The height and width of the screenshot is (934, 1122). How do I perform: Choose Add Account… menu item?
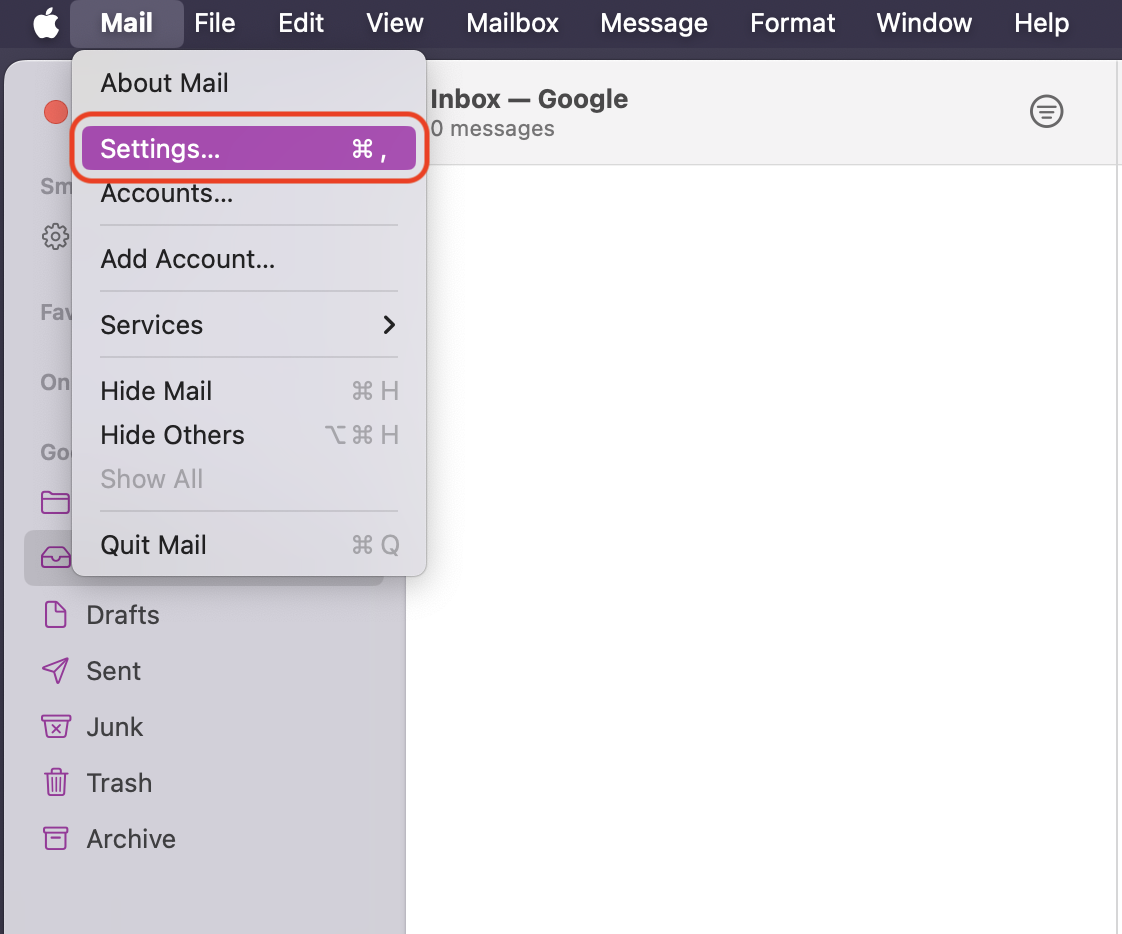tap(249, 259)
